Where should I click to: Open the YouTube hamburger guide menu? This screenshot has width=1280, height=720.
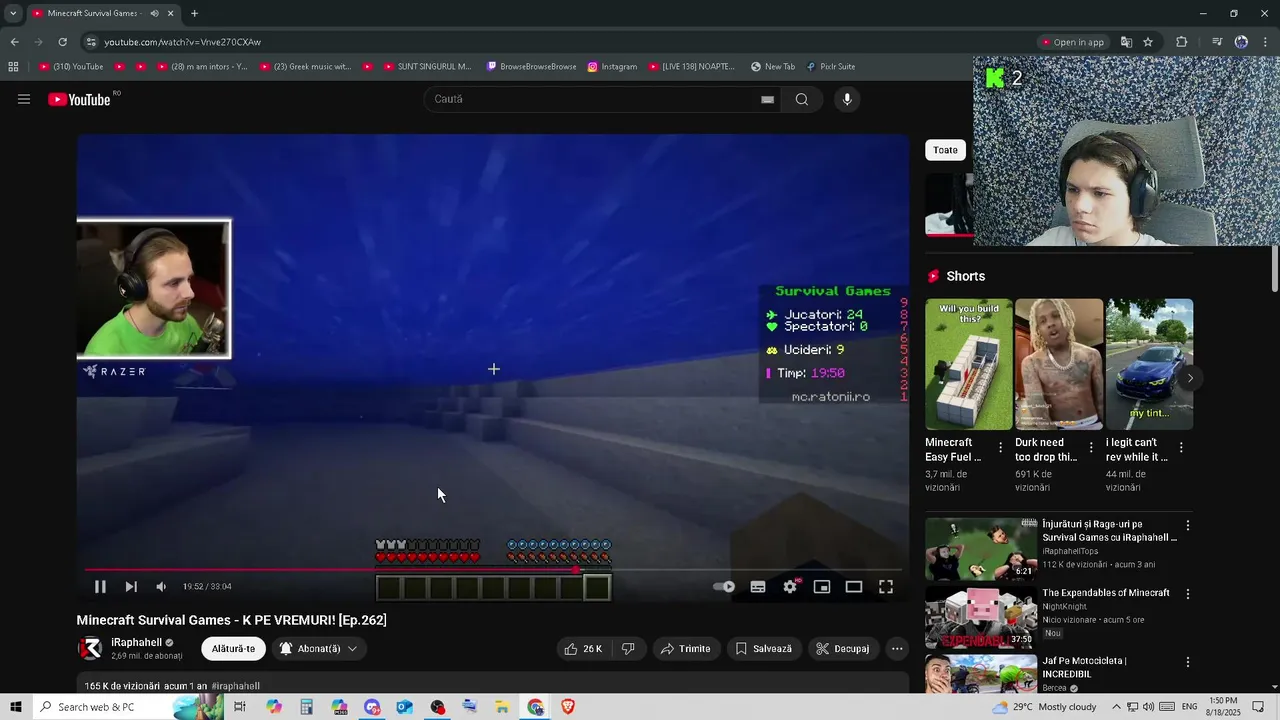pos(24,99)
